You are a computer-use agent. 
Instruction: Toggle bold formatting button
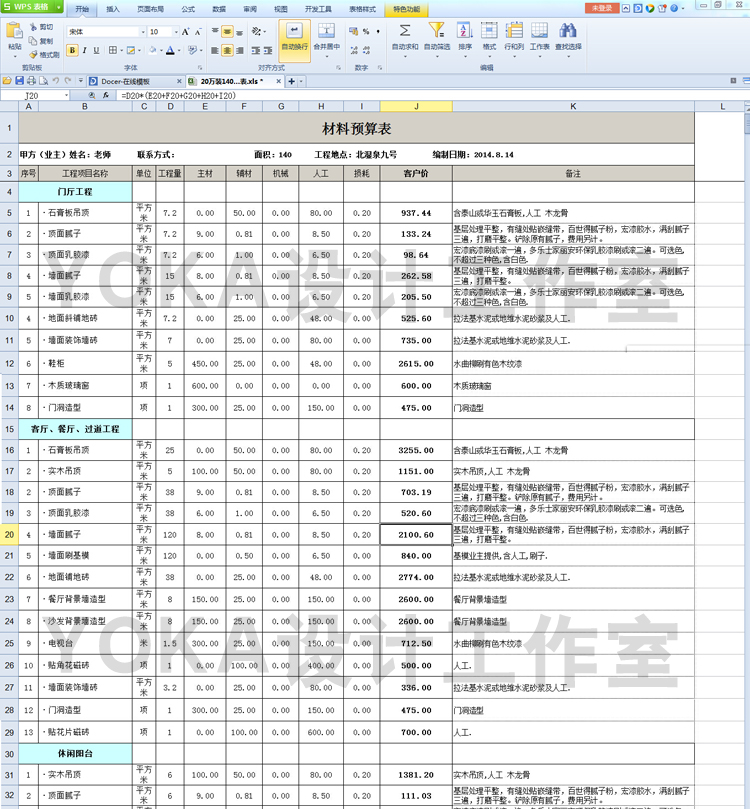pos(72,50)
